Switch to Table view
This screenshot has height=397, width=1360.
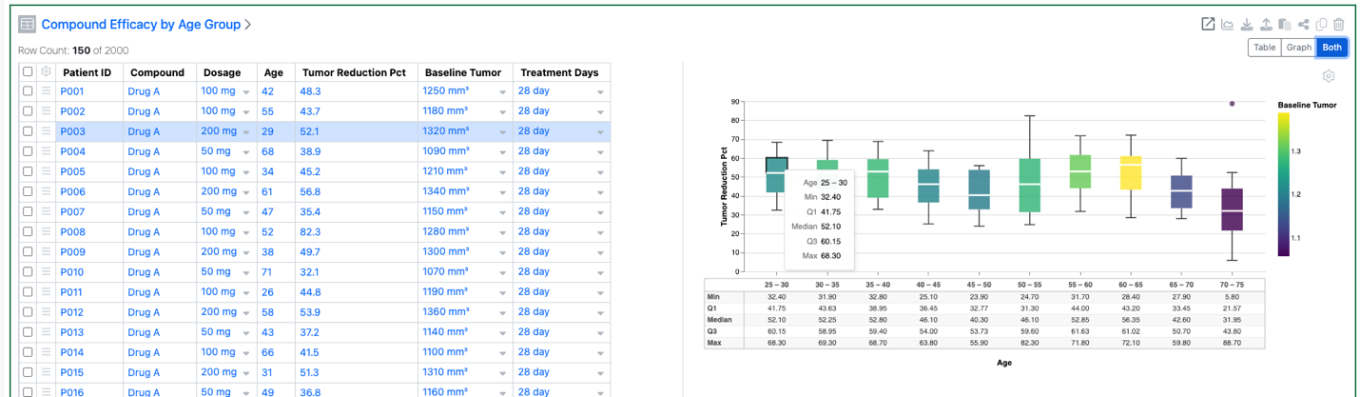[1264, 47]
